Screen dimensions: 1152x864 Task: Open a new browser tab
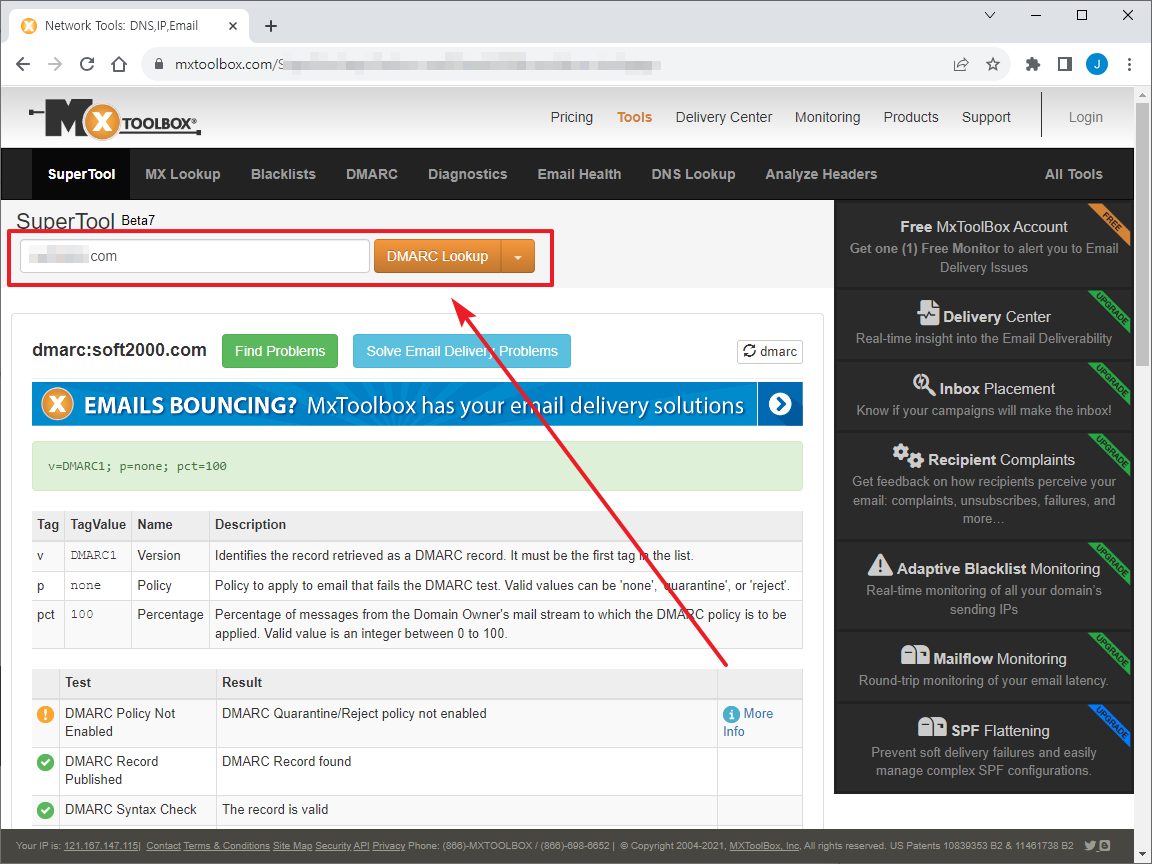pos(271,26)
